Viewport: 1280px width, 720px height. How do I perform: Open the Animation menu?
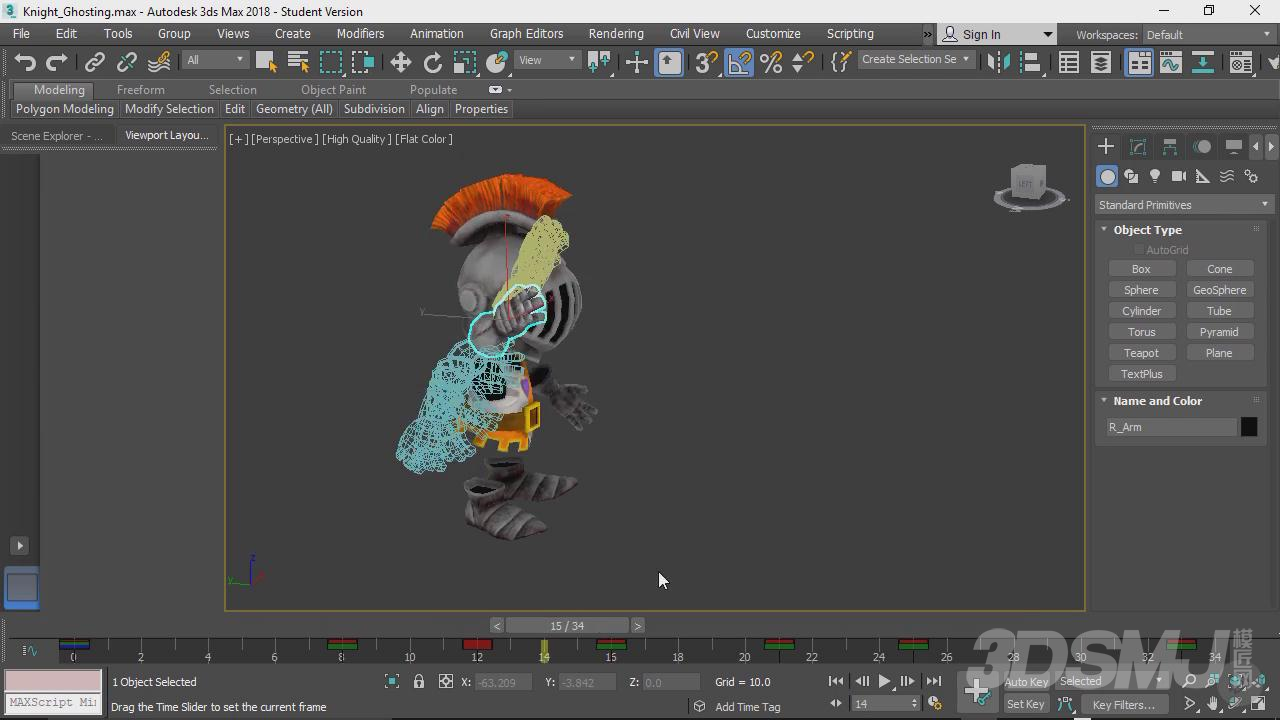point(437,34)
